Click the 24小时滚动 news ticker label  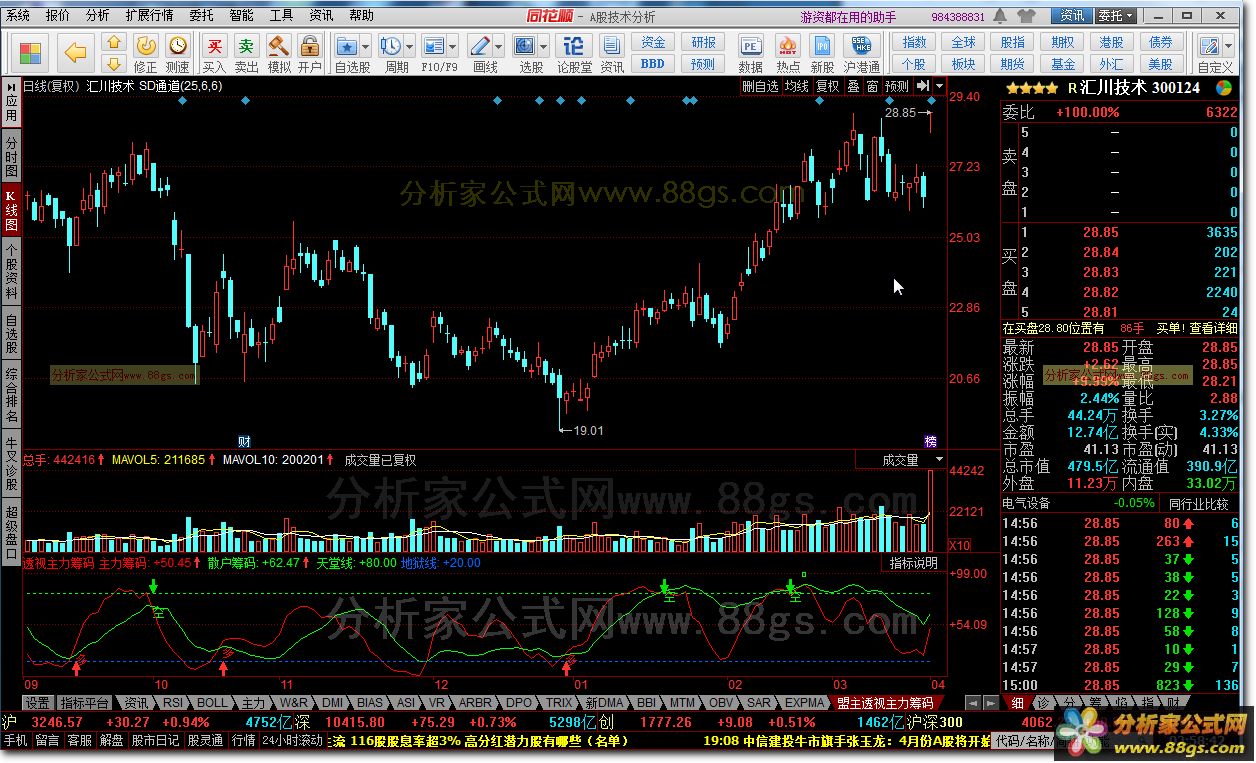tap(292, 741)
